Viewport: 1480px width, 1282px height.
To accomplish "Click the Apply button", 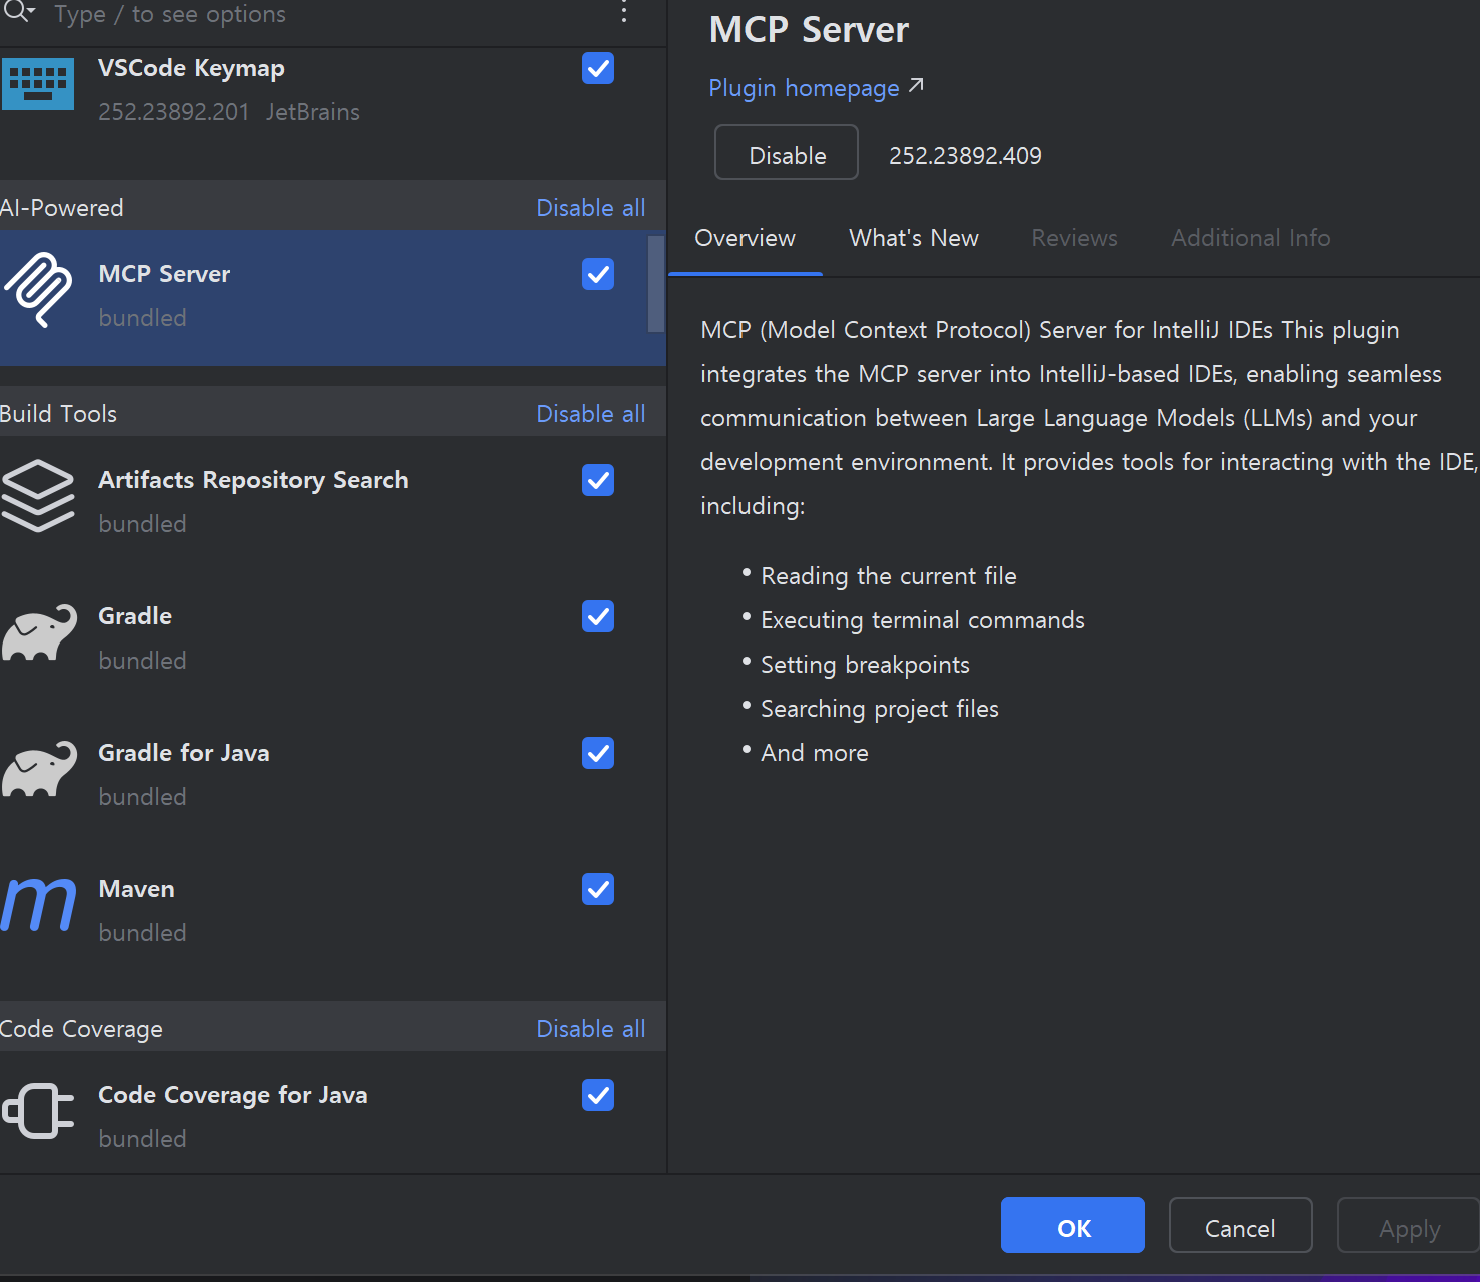I will [1409, 1225].
